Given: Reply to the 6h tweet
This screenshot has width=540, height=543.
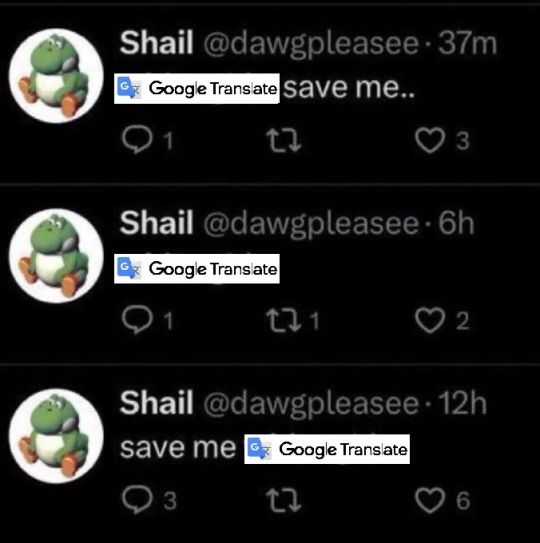Looking at the screenshot, I should pyautogui.click(x=138, y=320).
